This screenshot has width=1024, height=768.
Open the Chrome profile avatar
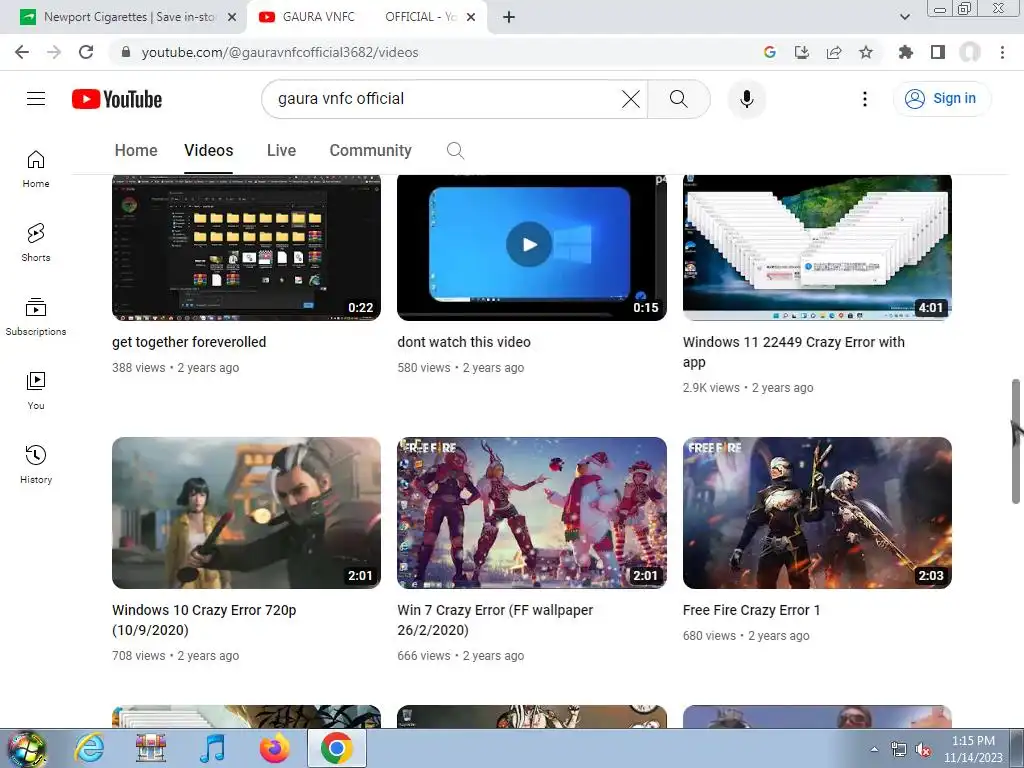tap(970, 52)
